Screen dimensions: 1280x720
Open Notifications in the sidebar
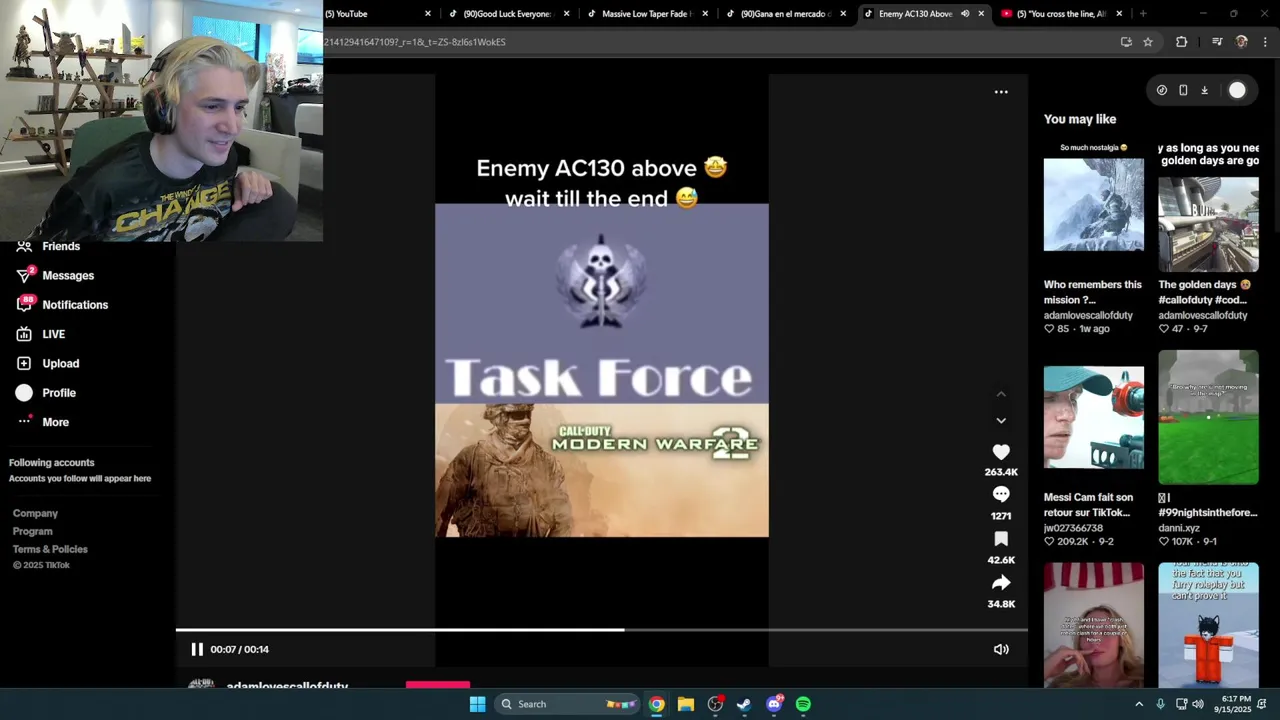(x=75, y=305)
